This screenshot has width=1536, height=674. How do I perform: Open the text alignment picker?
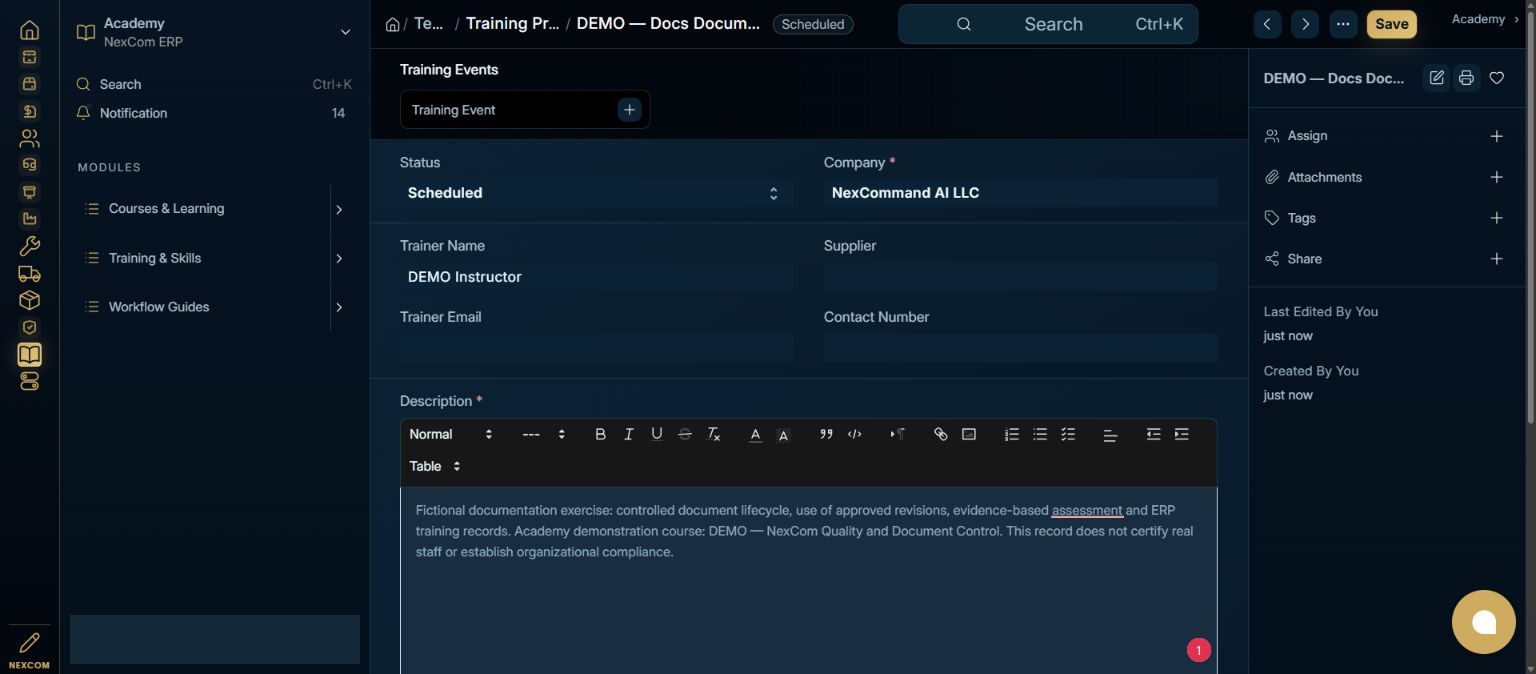click(1110, 434)
